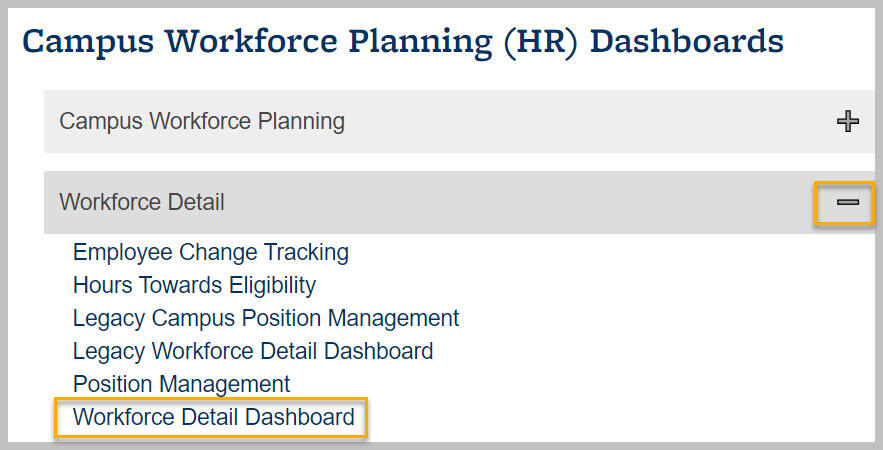Open the Hours Towards Eligibility link
Screen dimensions: 883x450
pos(194,285)
